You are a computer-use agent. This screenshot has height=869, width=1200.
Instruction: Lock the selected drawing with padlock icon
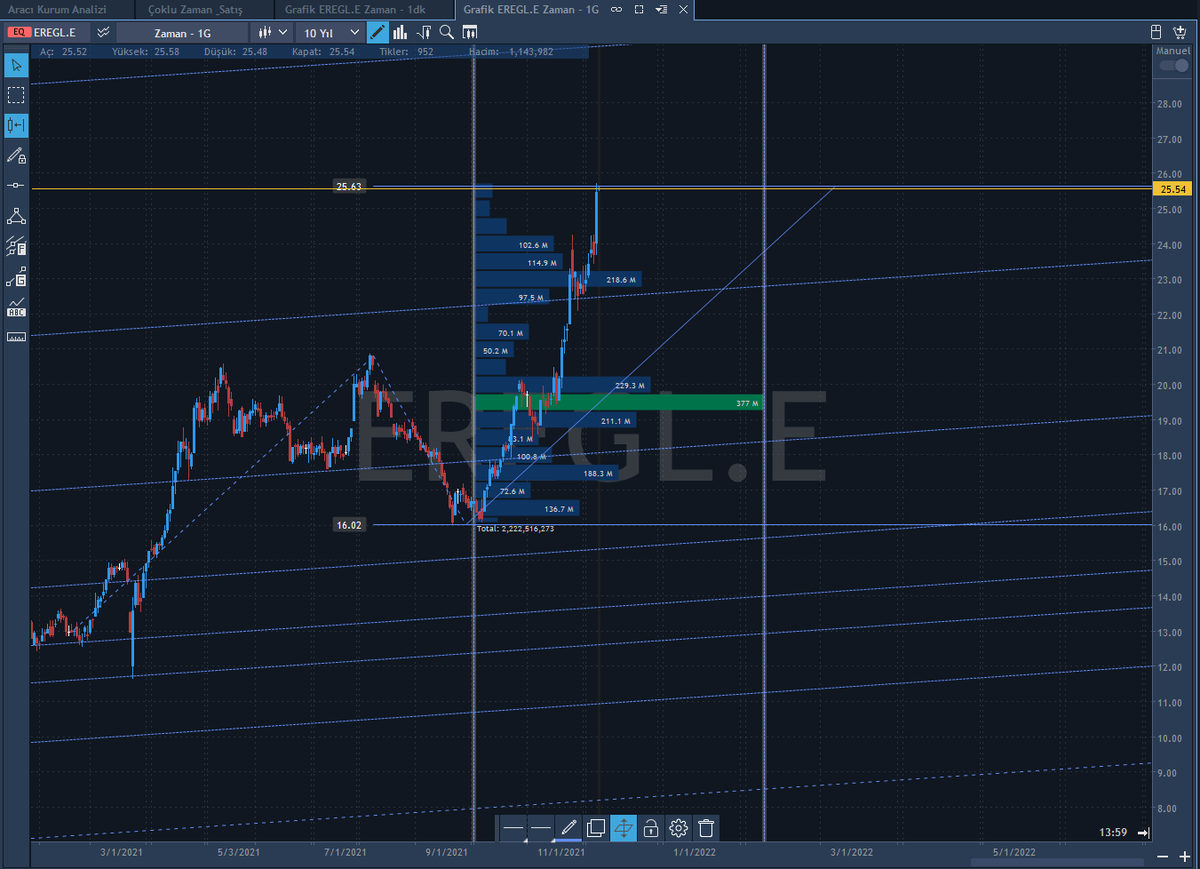pyautogui.click(x=651, y=828)
